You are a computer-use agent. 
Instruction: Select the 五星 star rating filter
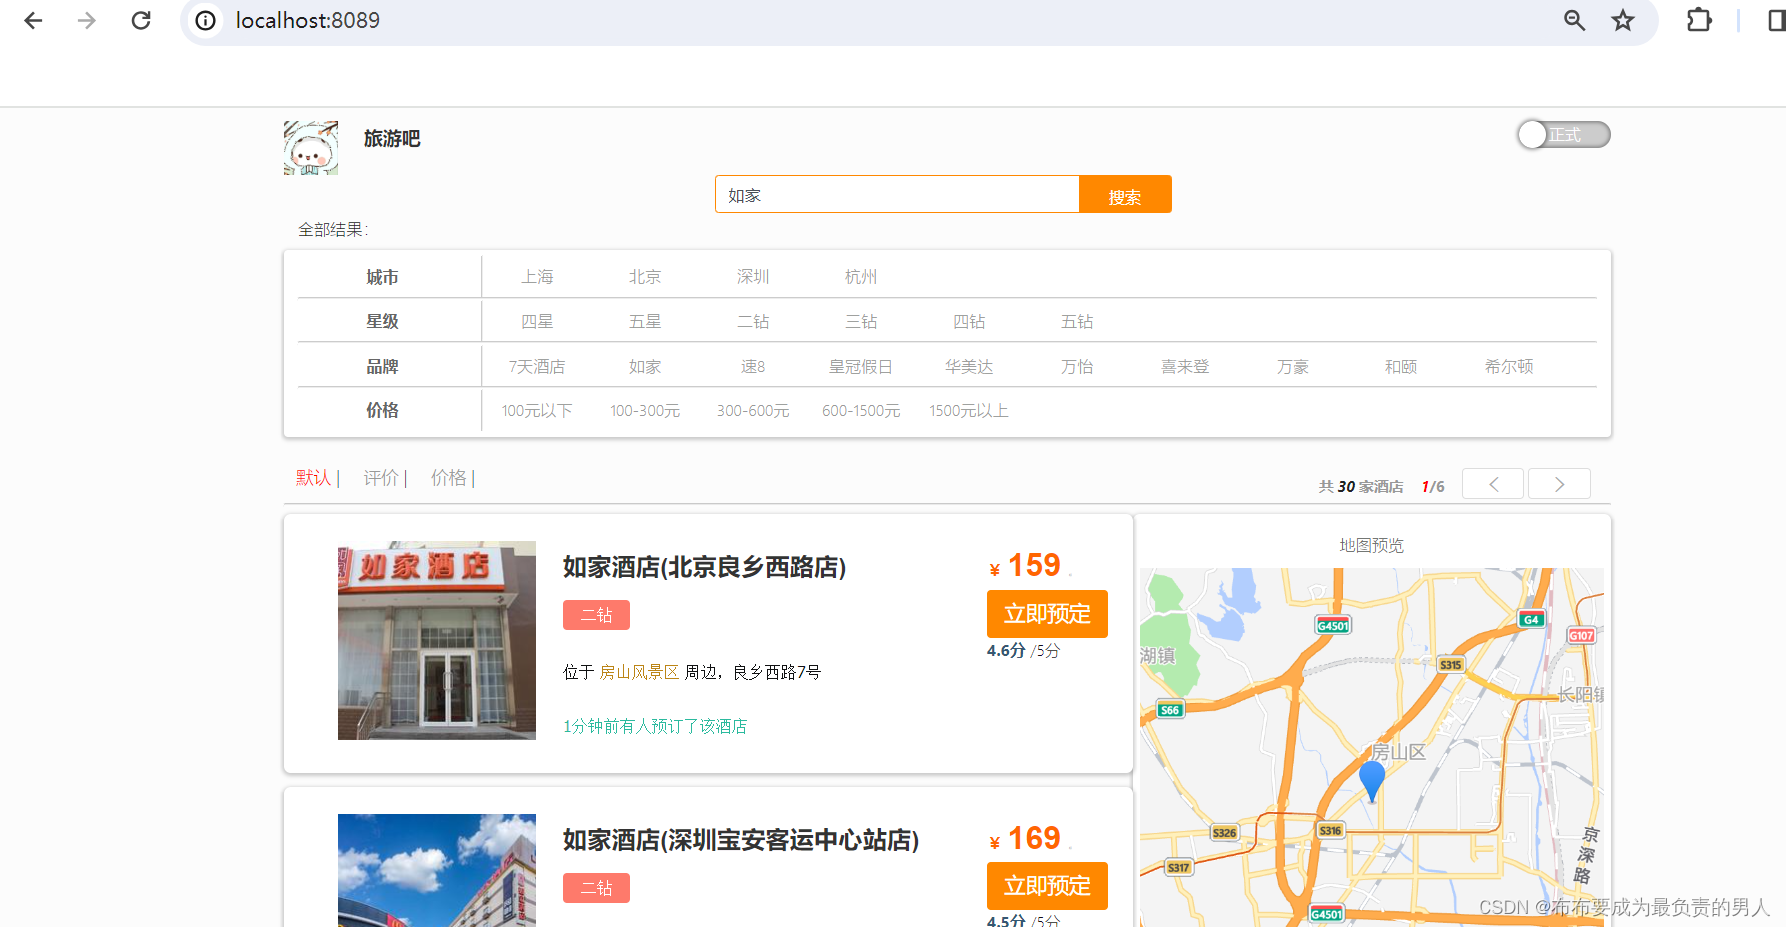(x=645, y=322)
